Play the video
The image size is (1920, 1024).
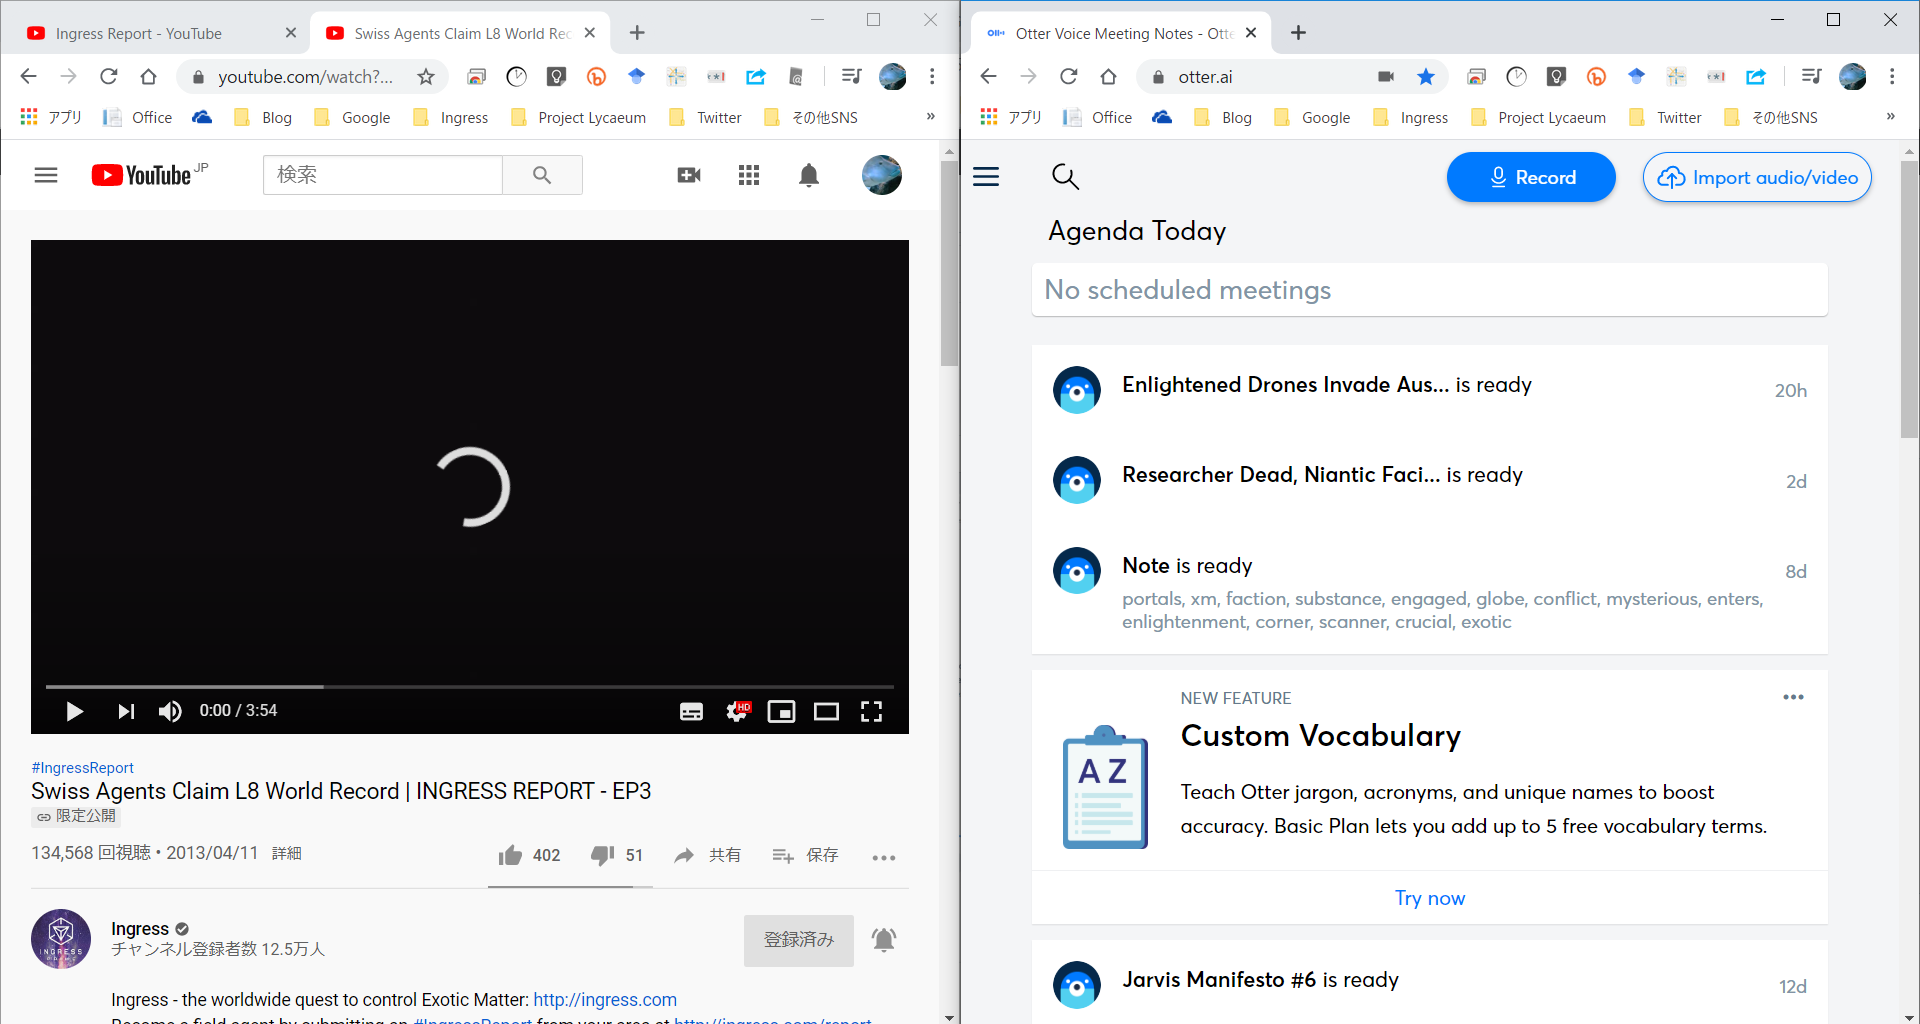pyautogui.click(x=74, y=711)
